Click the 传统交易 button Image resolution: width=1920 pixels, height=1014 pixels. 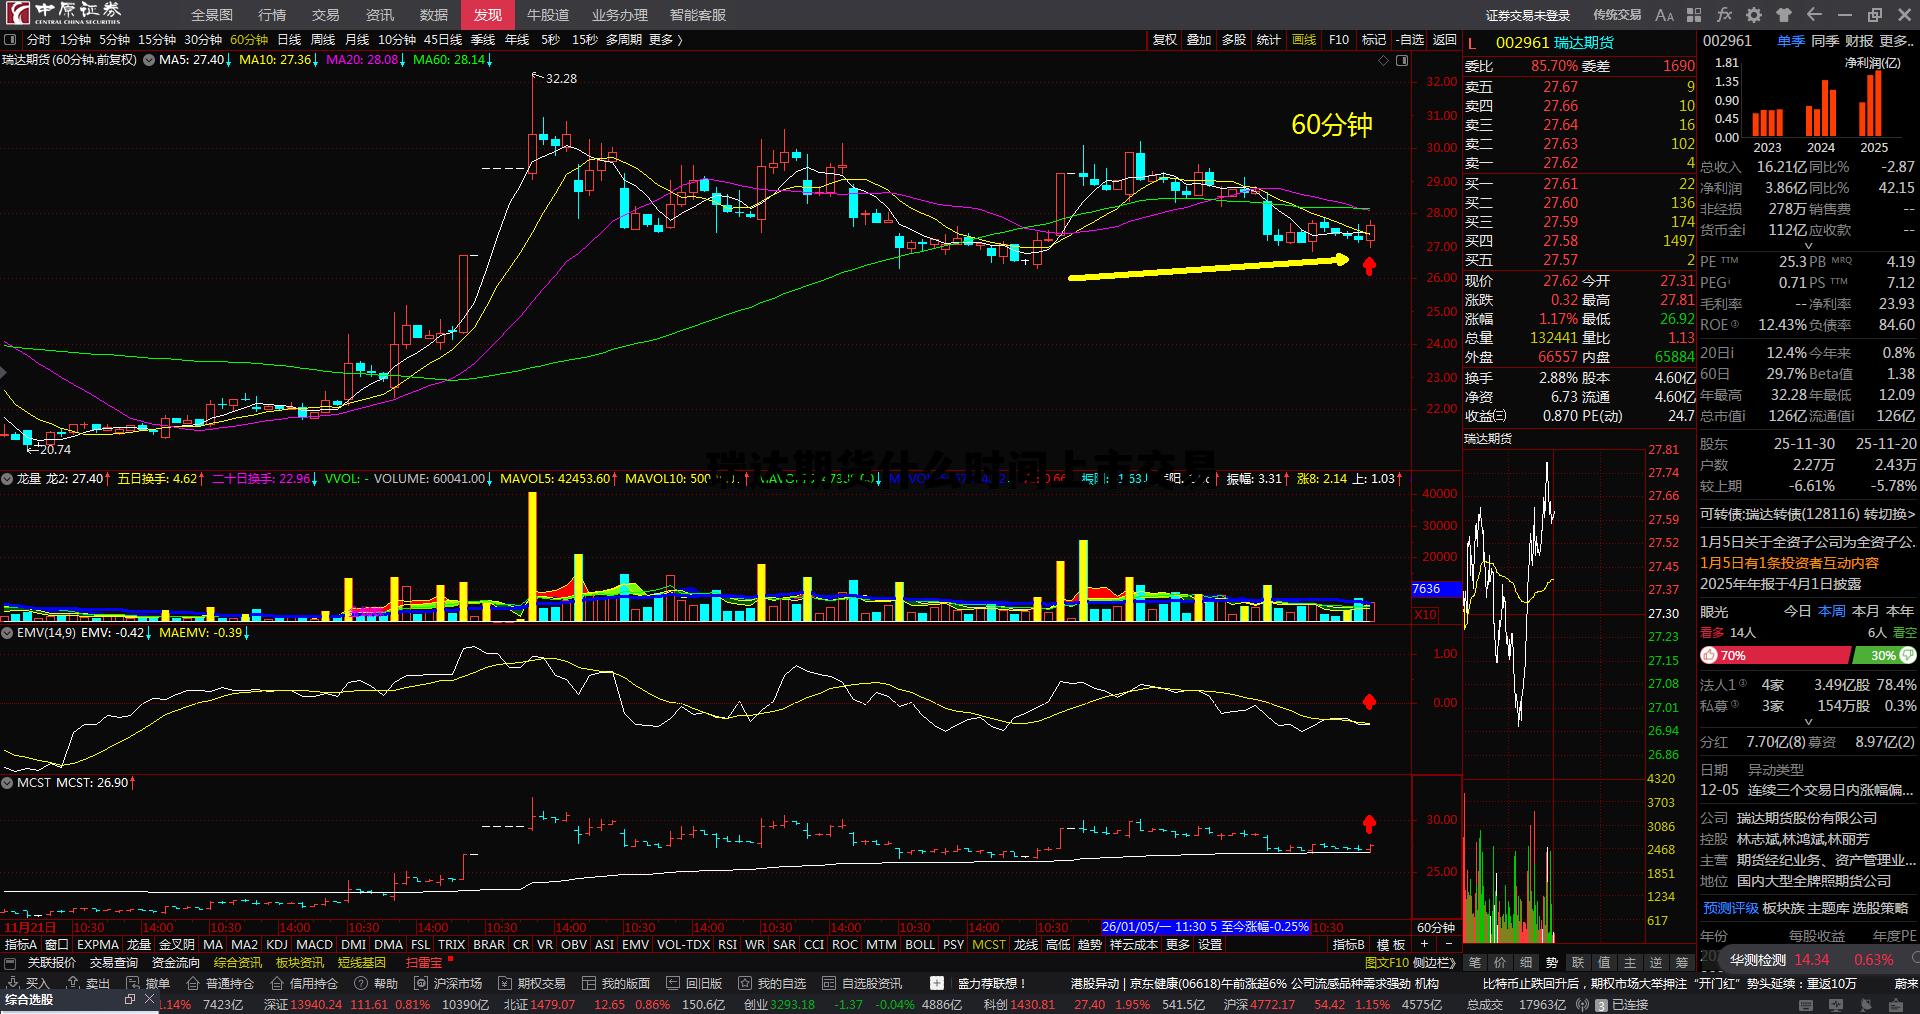[1617, 15]
